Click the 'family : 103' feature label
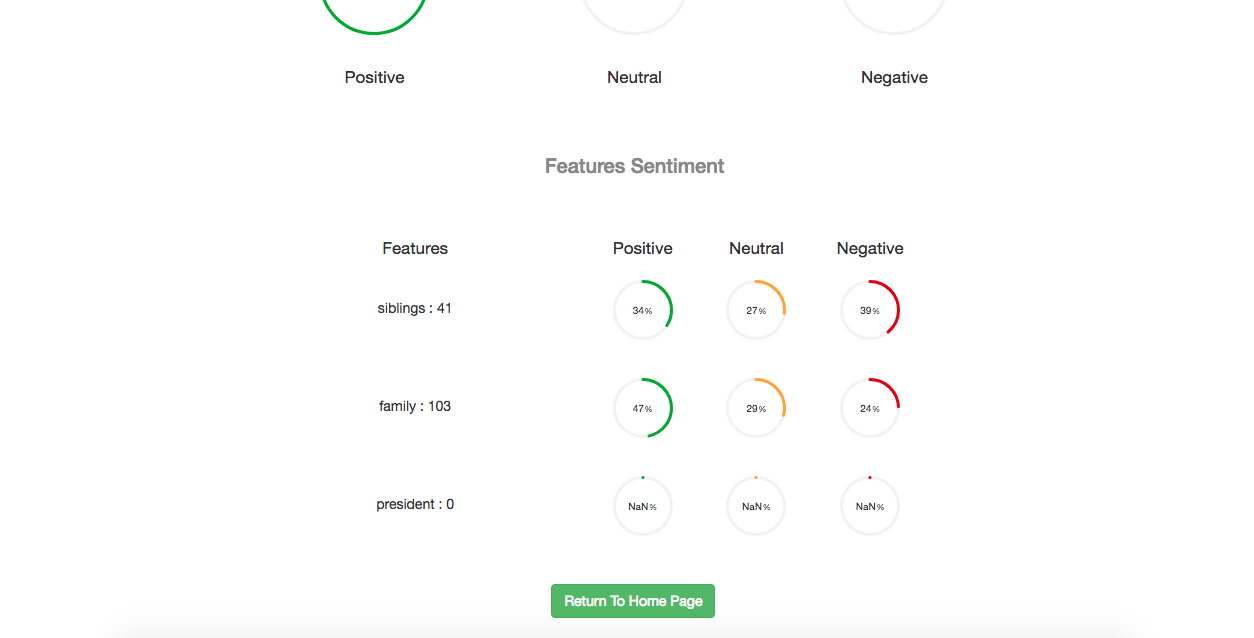This screenshot has height=638, width=1254. click(x=415, y=406)
